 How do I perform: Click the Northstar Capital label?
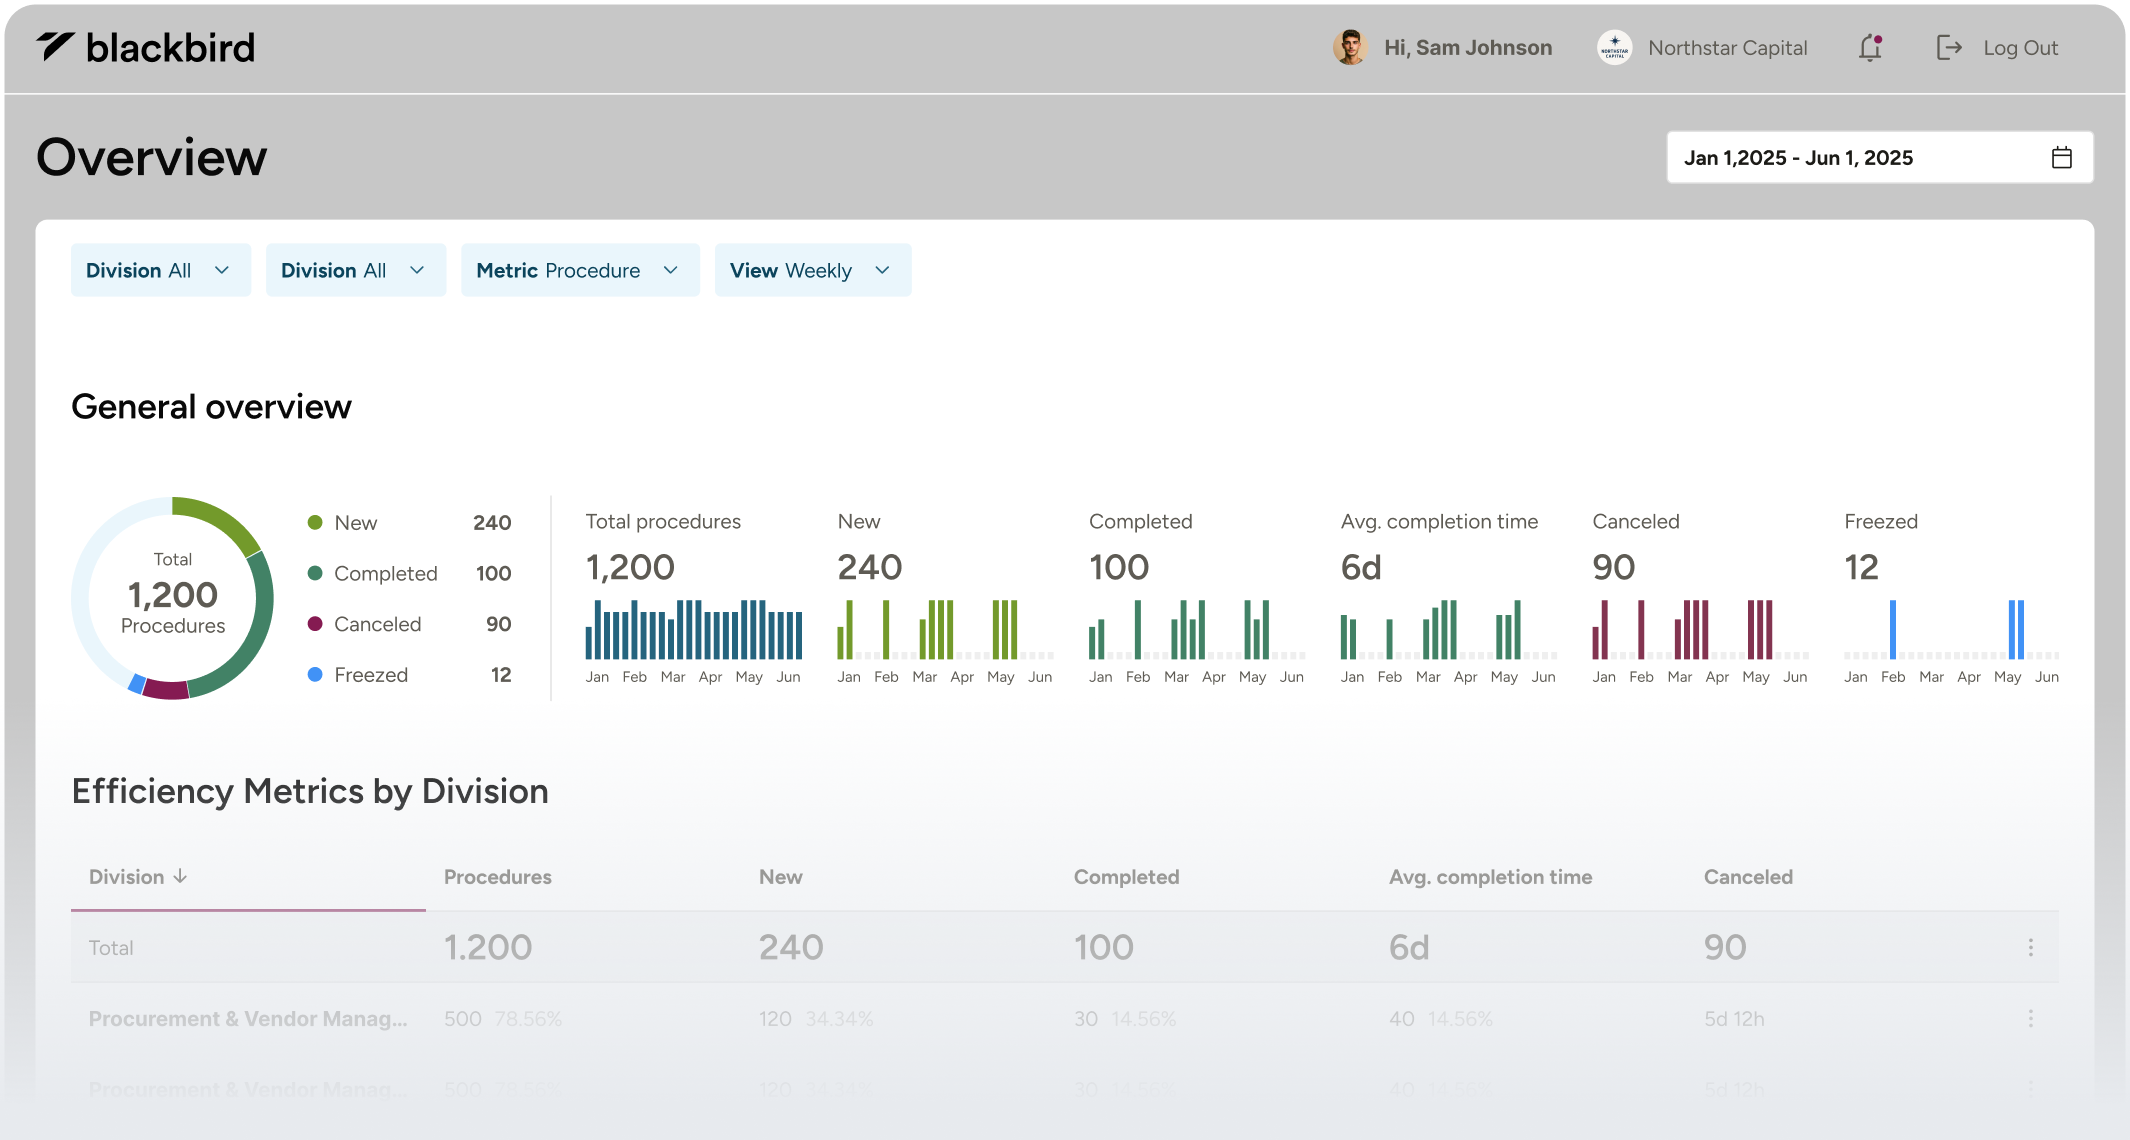(1727, 48)
